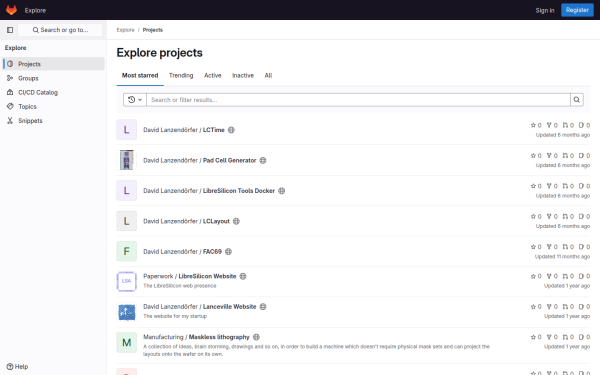Switch to the Trending tab

pos(181,75)
